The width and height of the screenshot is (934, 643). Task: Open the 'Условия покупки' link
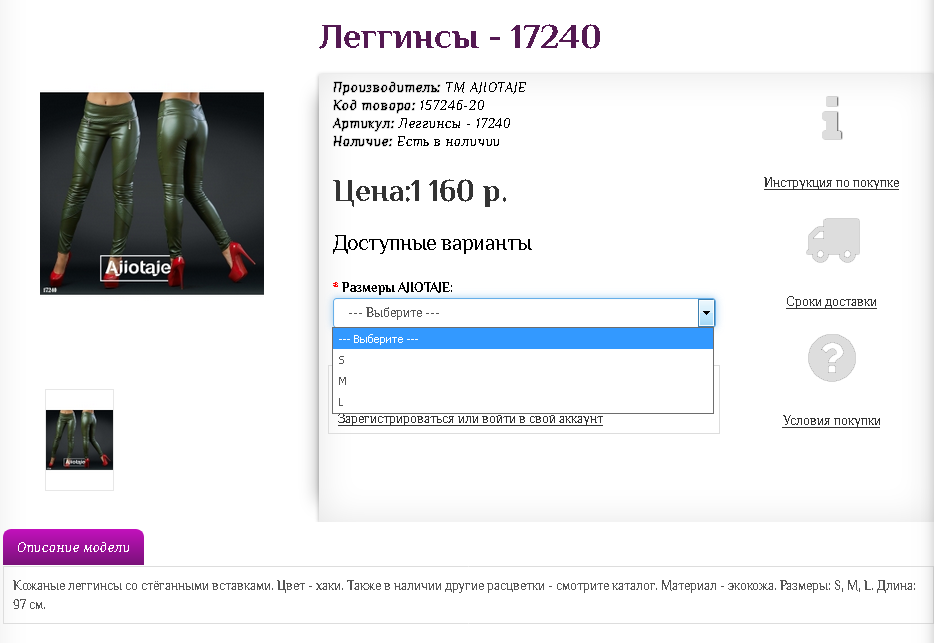pyautogui.click(x=832, y=420)
